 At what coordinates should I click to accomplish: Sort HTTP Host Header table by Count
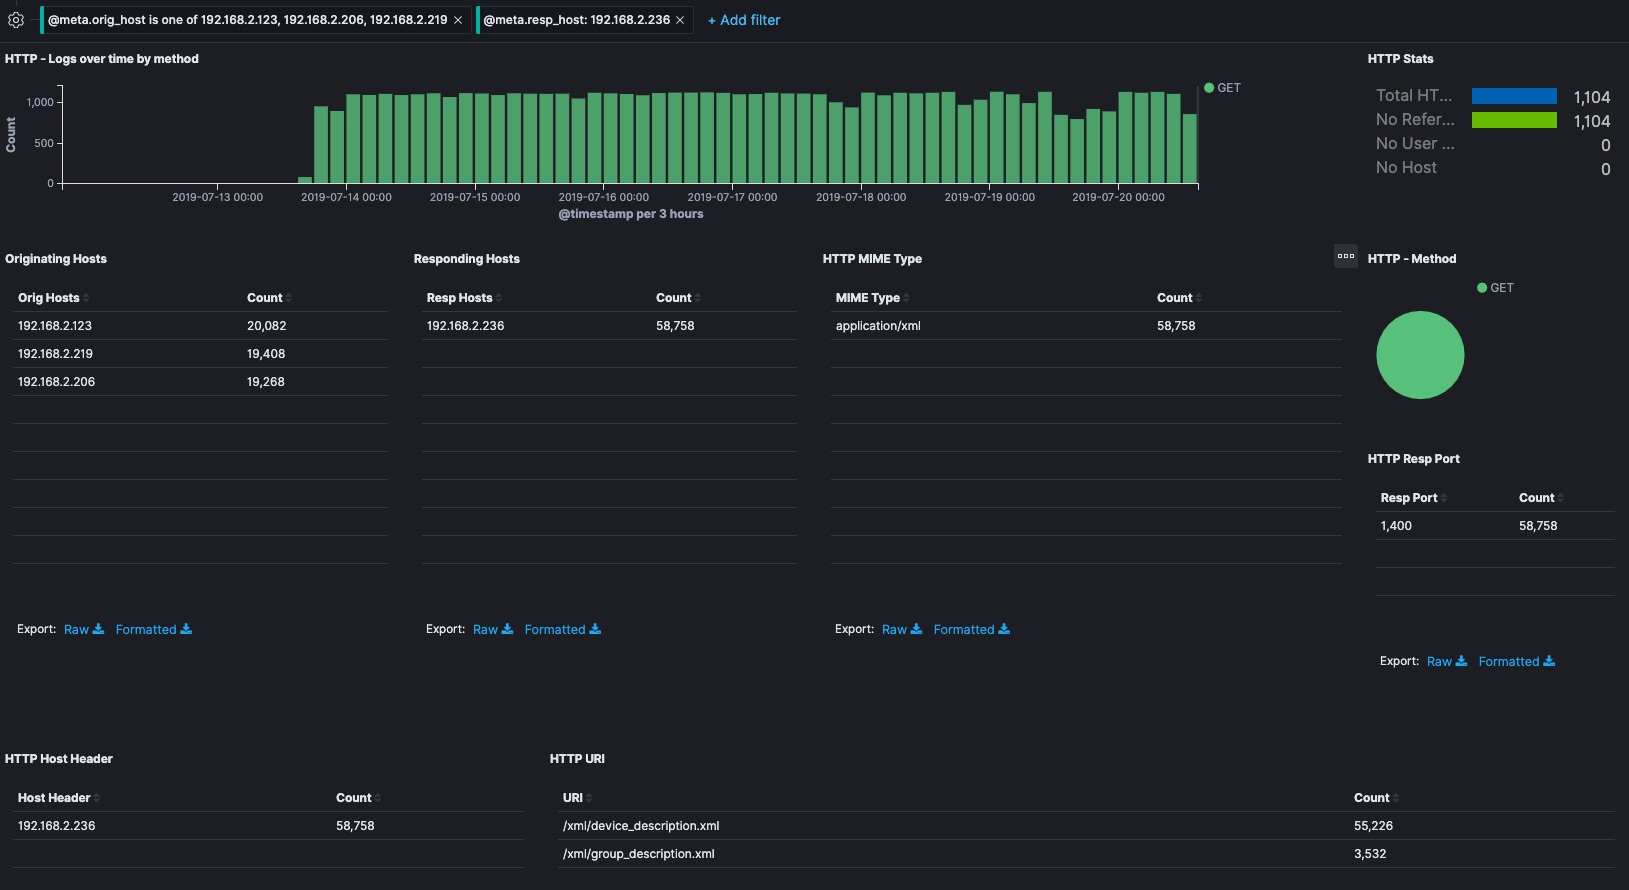[358, 798]
